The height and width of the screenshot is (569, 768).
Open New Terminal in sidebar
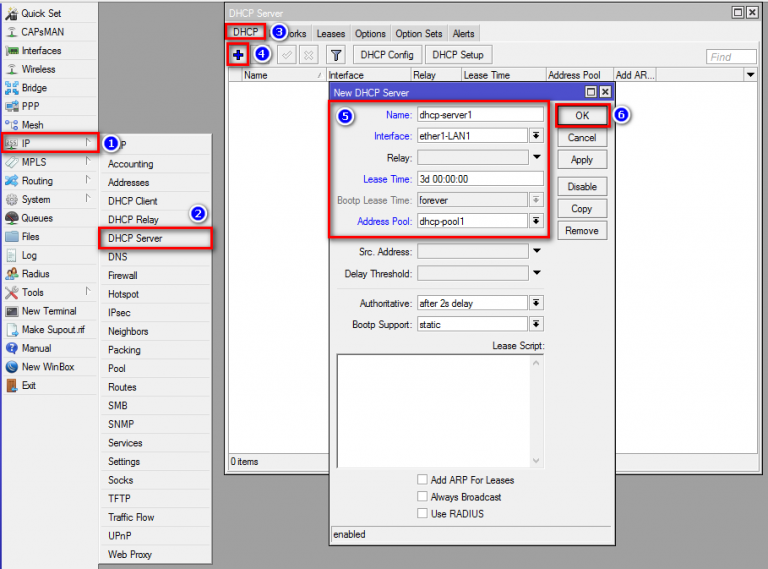[48, 311]
